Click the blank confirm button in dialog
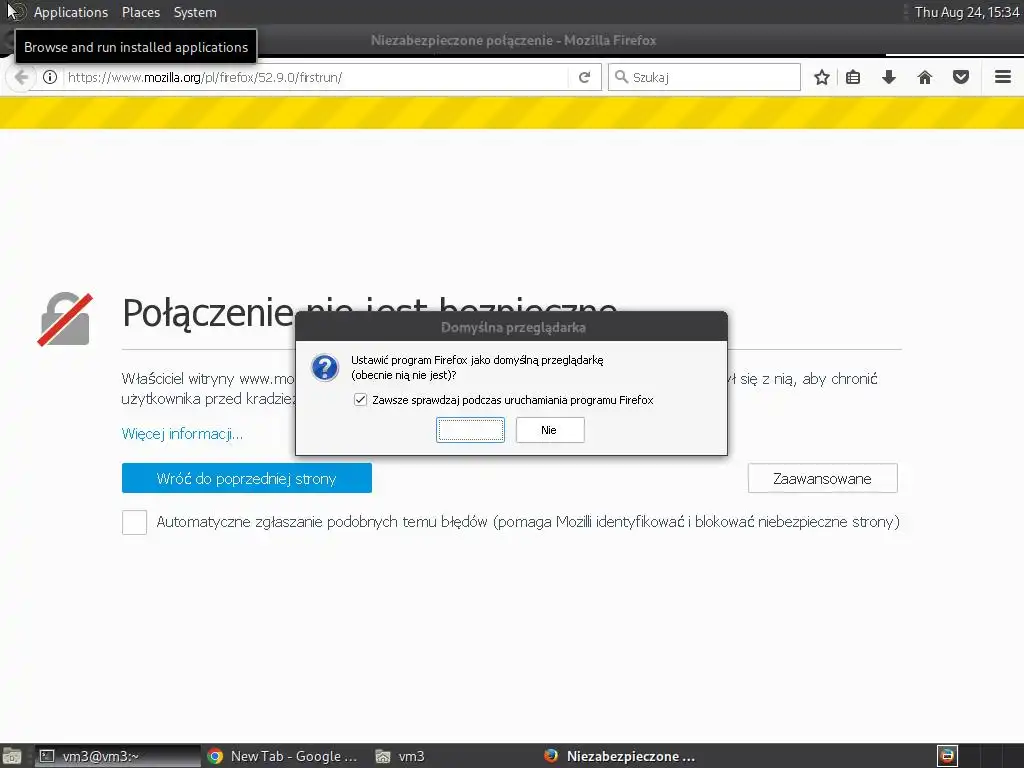The width and height of the screenshot is (1024, 768). [470, 430]
